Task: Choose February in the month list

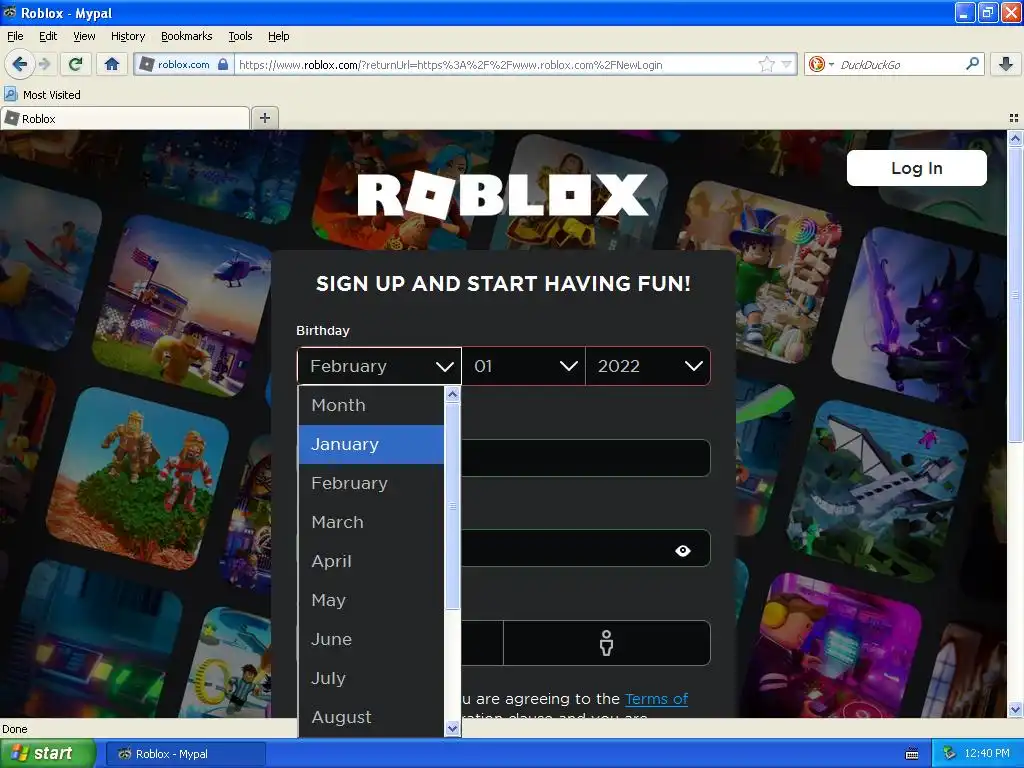Action: point(371,483)
